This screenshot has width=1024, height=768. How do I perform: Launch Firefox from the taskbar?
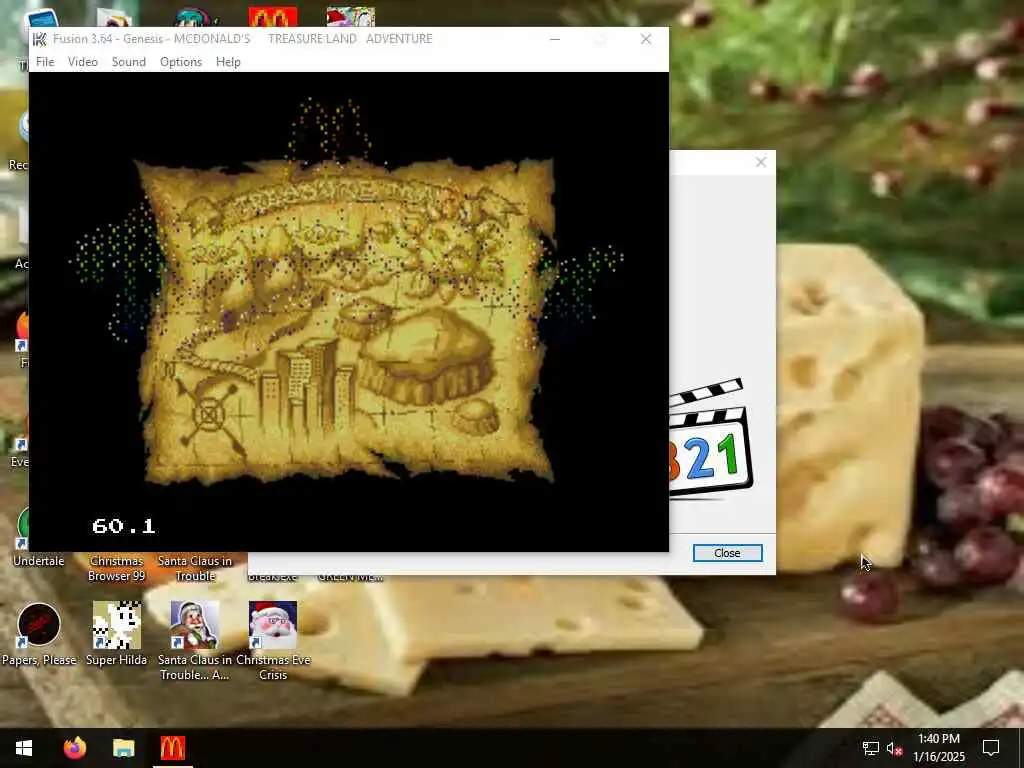click(74, 748)
